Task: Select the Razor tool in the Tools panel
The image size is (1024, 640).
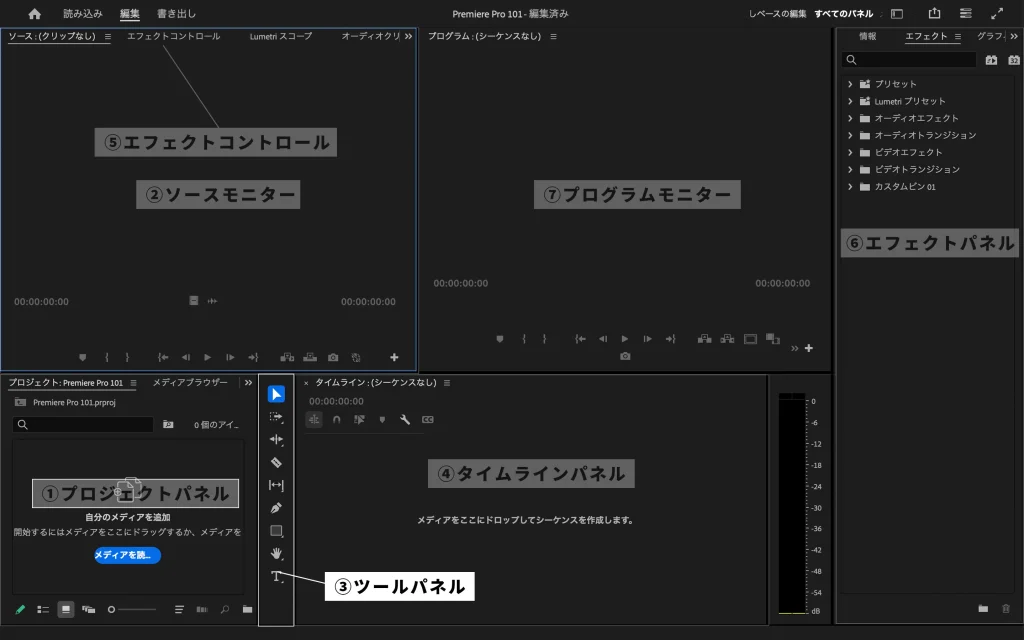Action: [275, 460]
